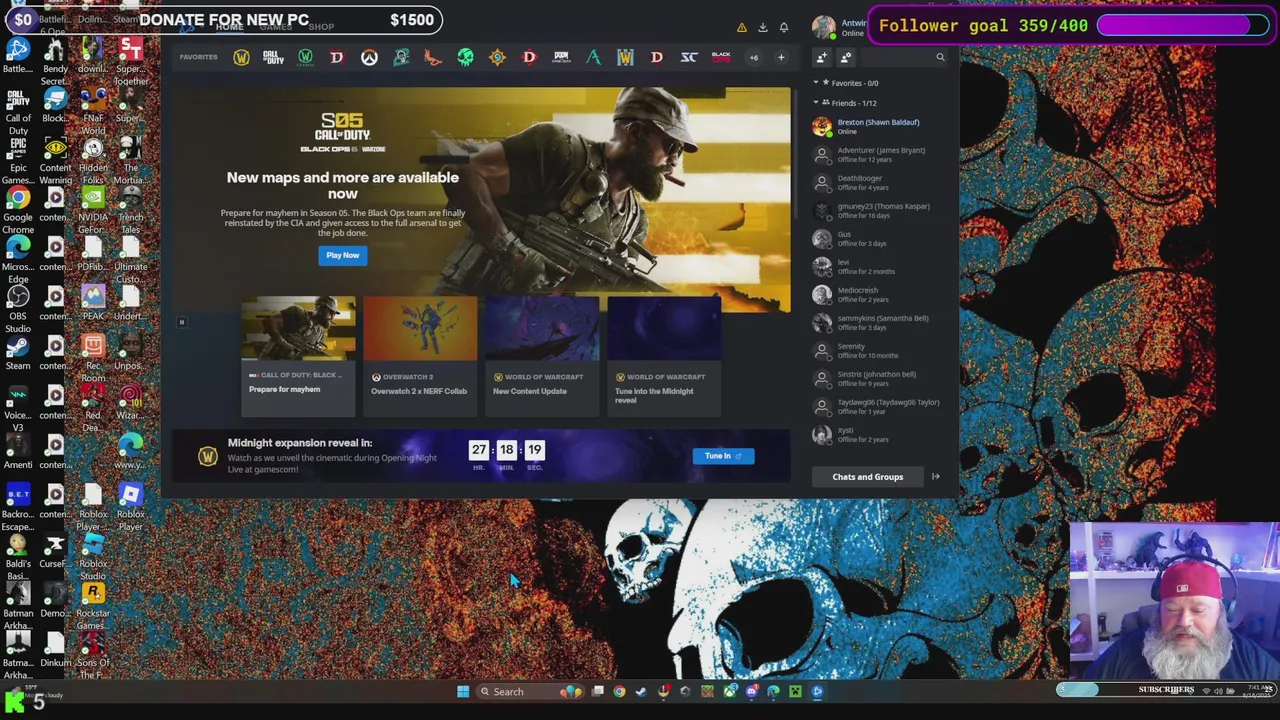Open Black Ops favorite icon

pyautogui.click(x=721, y=58)
